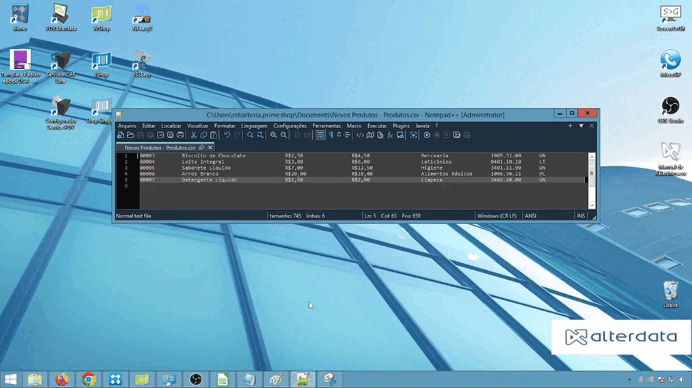Toggle Show all characters pilcrow icon

pos(331,135)
